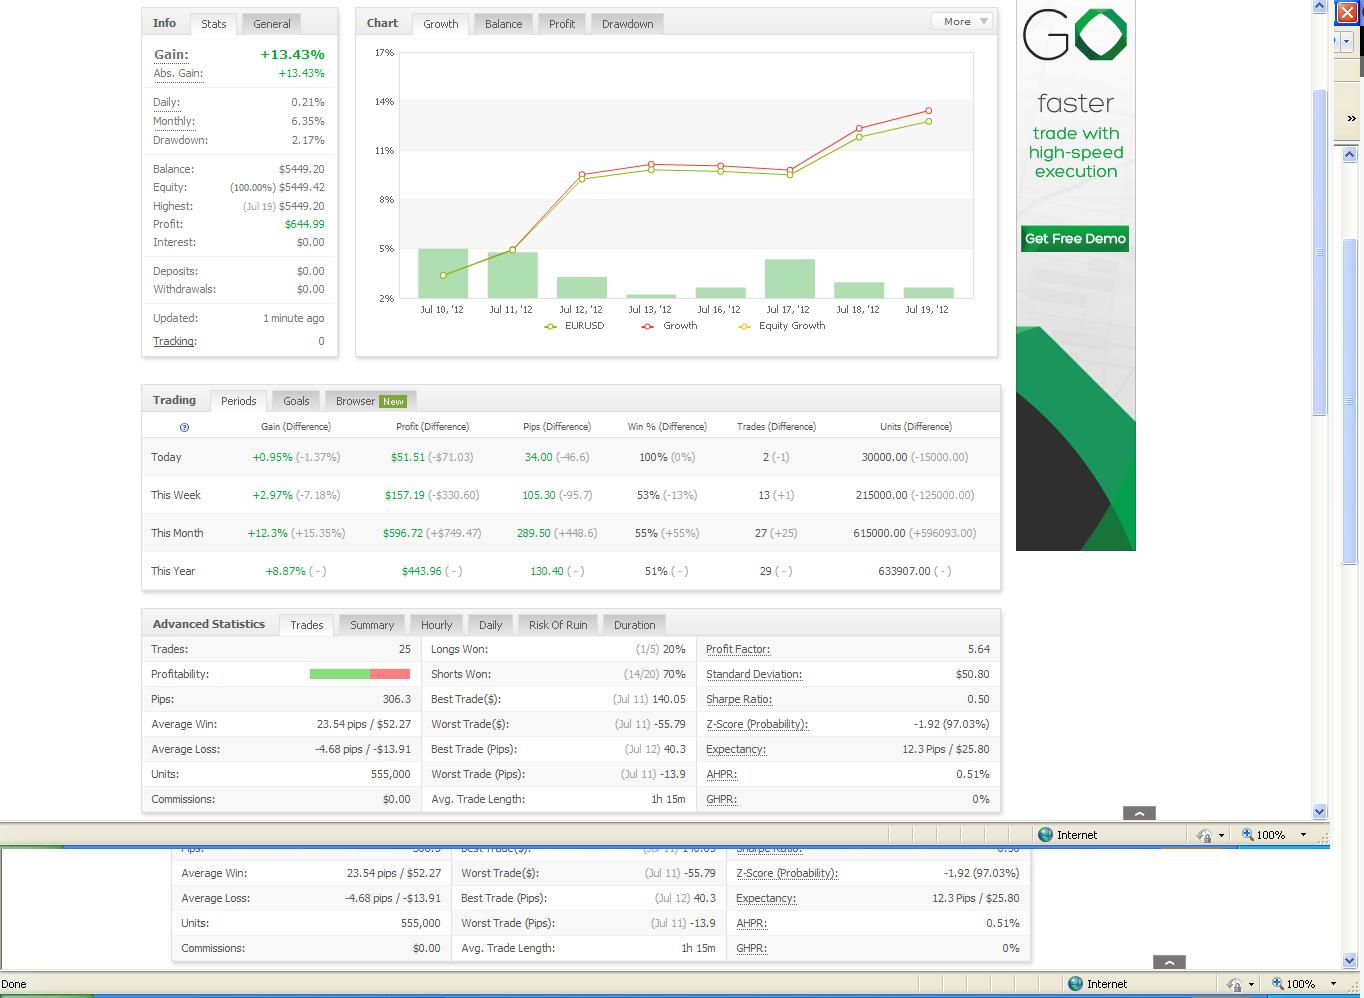Open the security dropdown arrow in lower status bar
Screen dimensions: 1364x998
coord(1251,984)
